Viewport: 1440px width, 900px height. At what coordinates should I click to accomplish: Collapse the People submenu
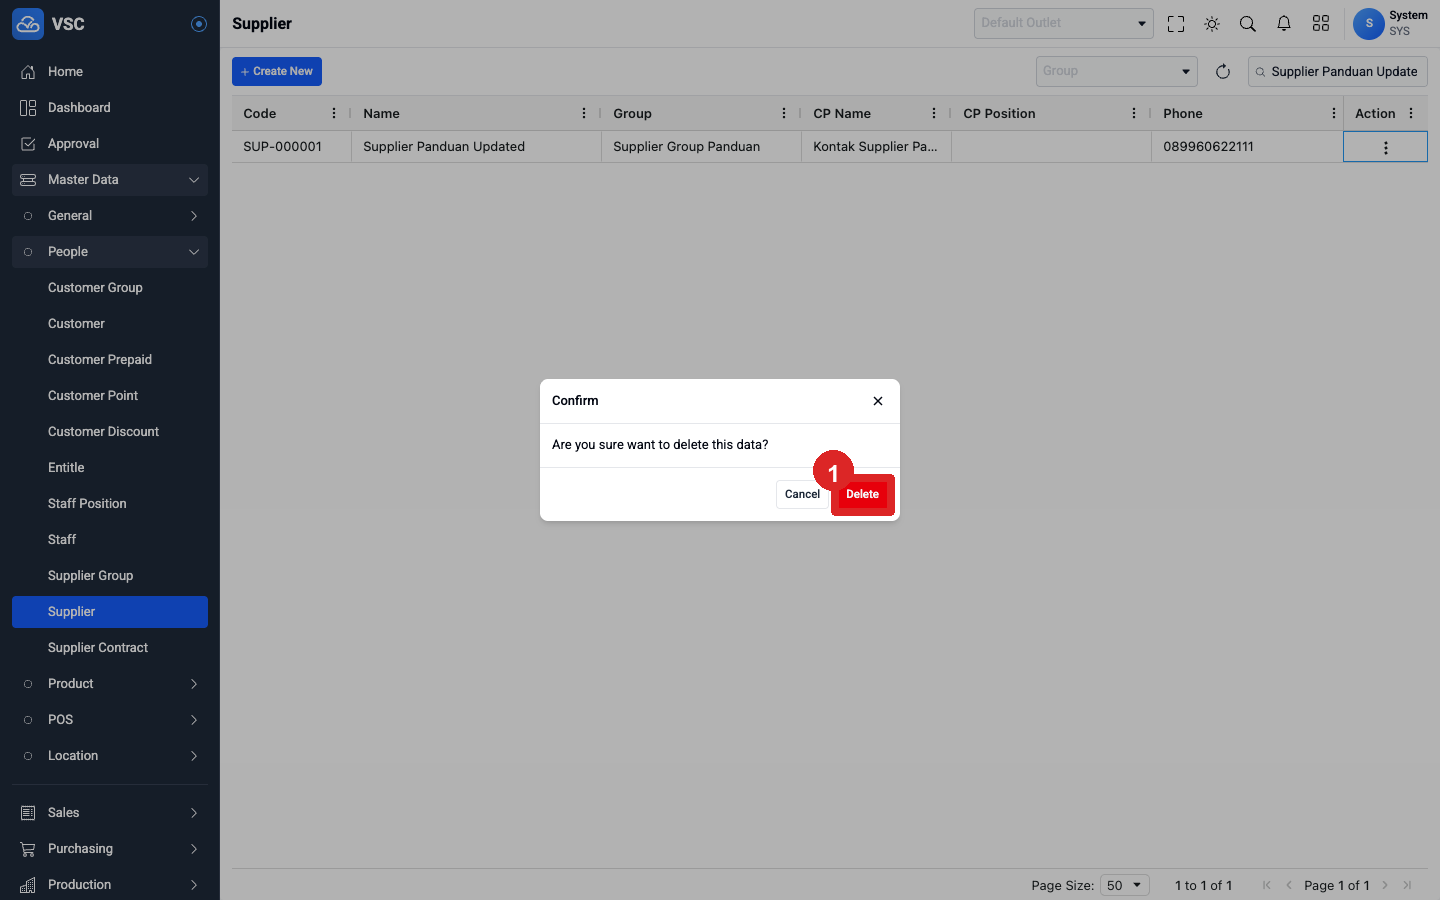pos(110,252)
